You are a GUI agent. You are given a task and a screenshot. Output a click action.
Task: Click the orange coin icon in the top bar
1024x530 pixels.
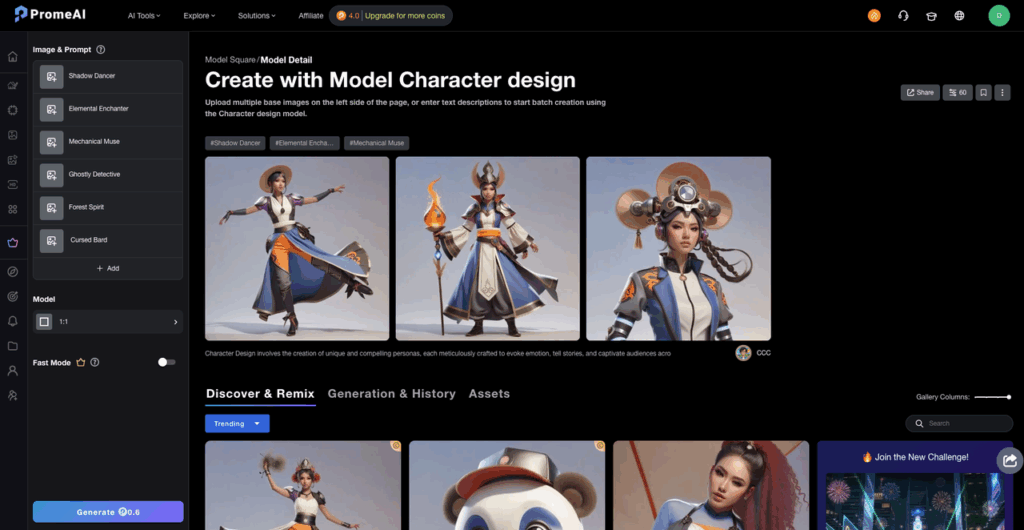pyautogui.click(x=874, y=16)
